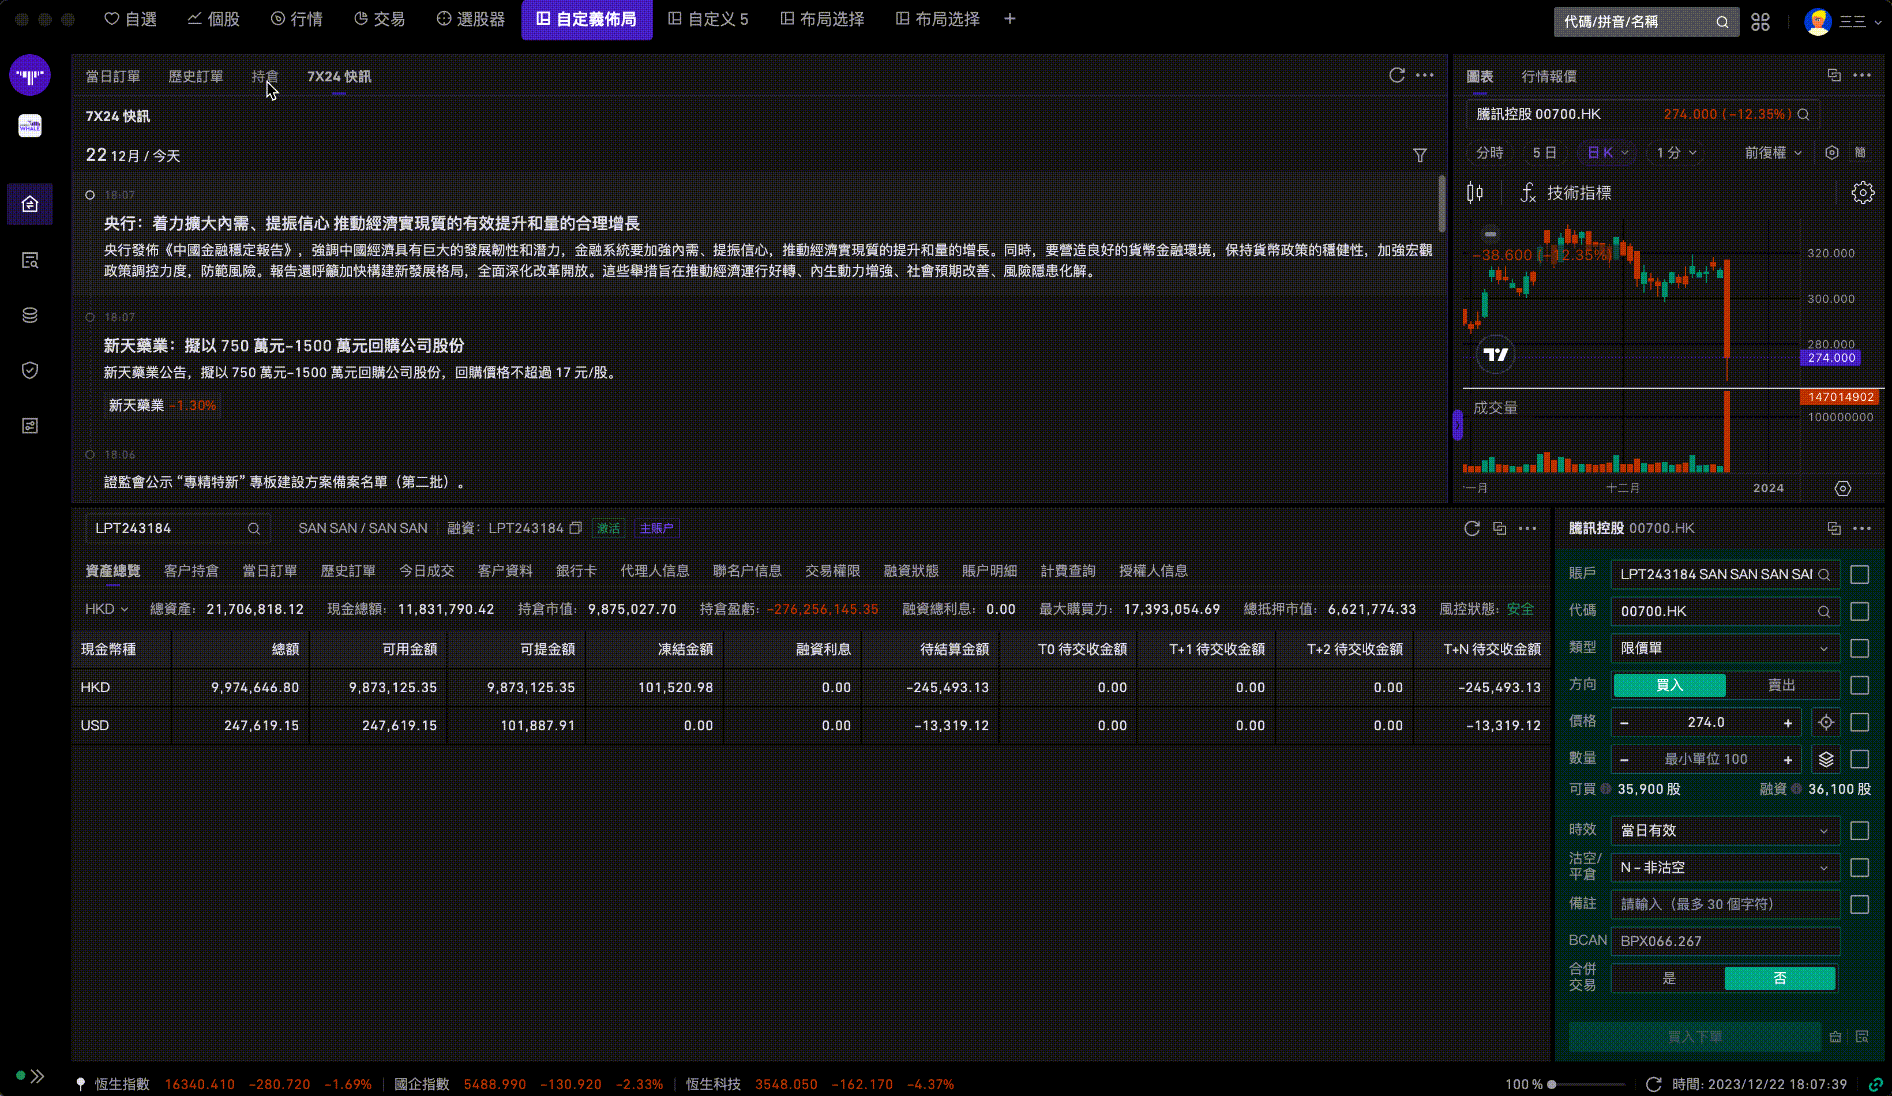
Task: Open the apps grid icon in title bar
Action: pyautogui.click(x=1761, y=21)
